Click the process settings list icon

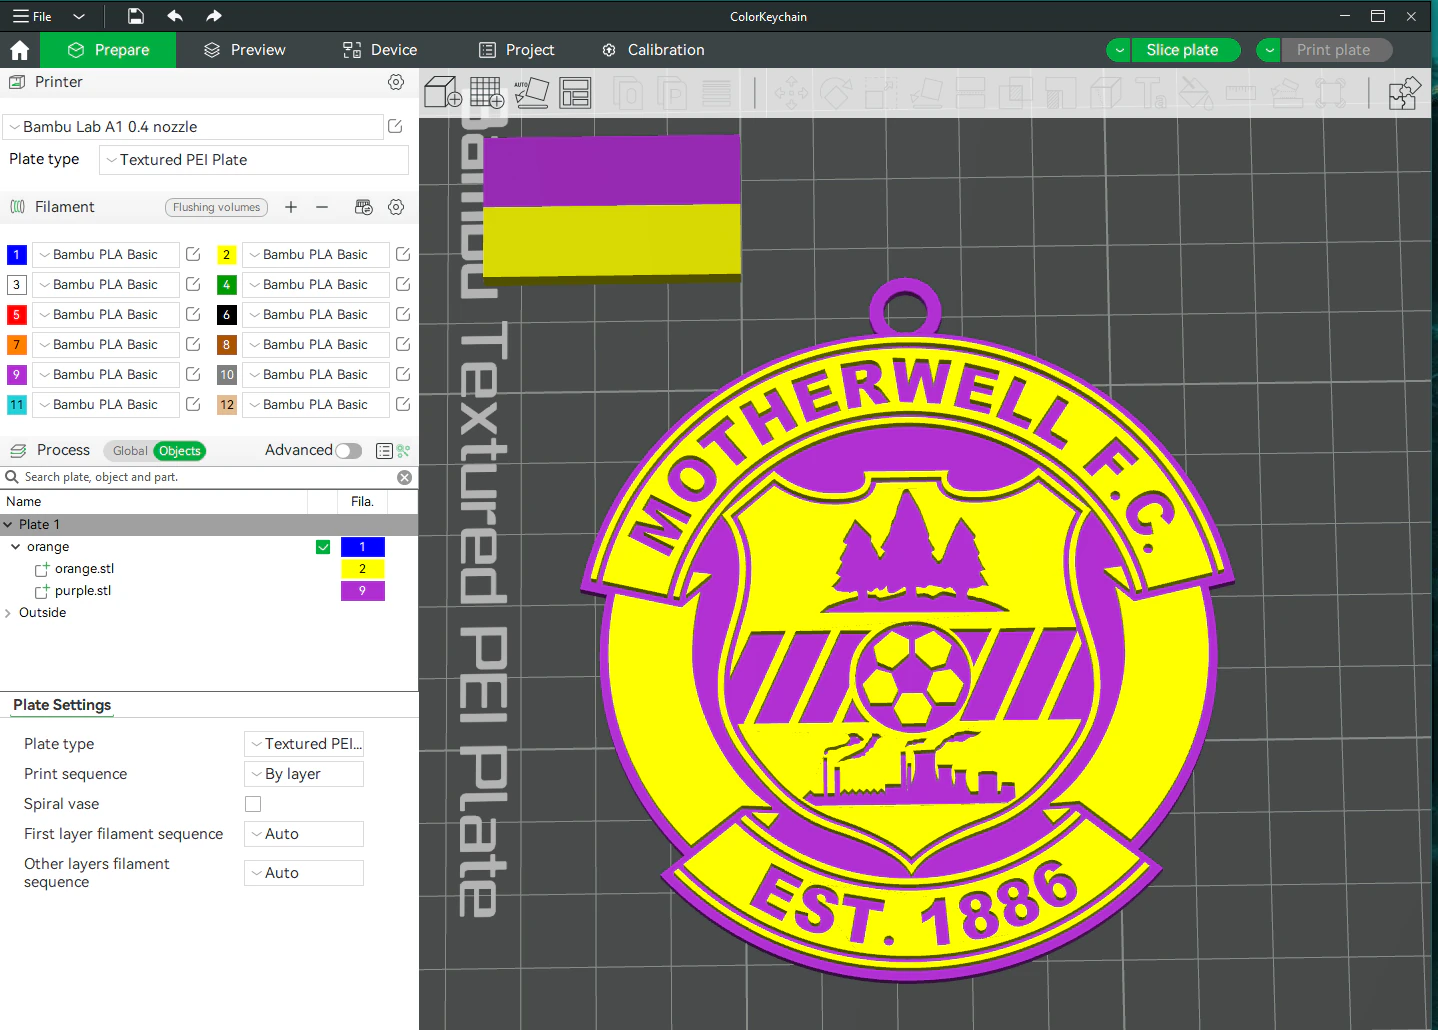pyautogui.click(x=384, y=451)
